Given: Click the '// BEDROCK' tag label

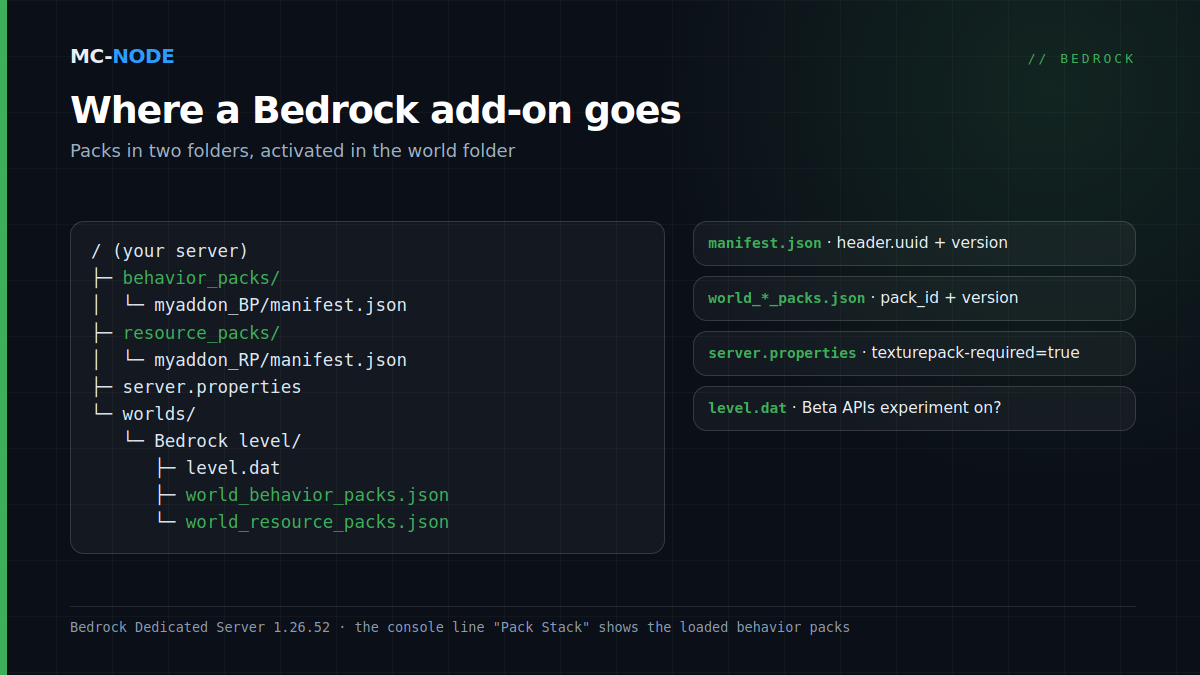Looking at the screenshot, I should pos(1081,59).
